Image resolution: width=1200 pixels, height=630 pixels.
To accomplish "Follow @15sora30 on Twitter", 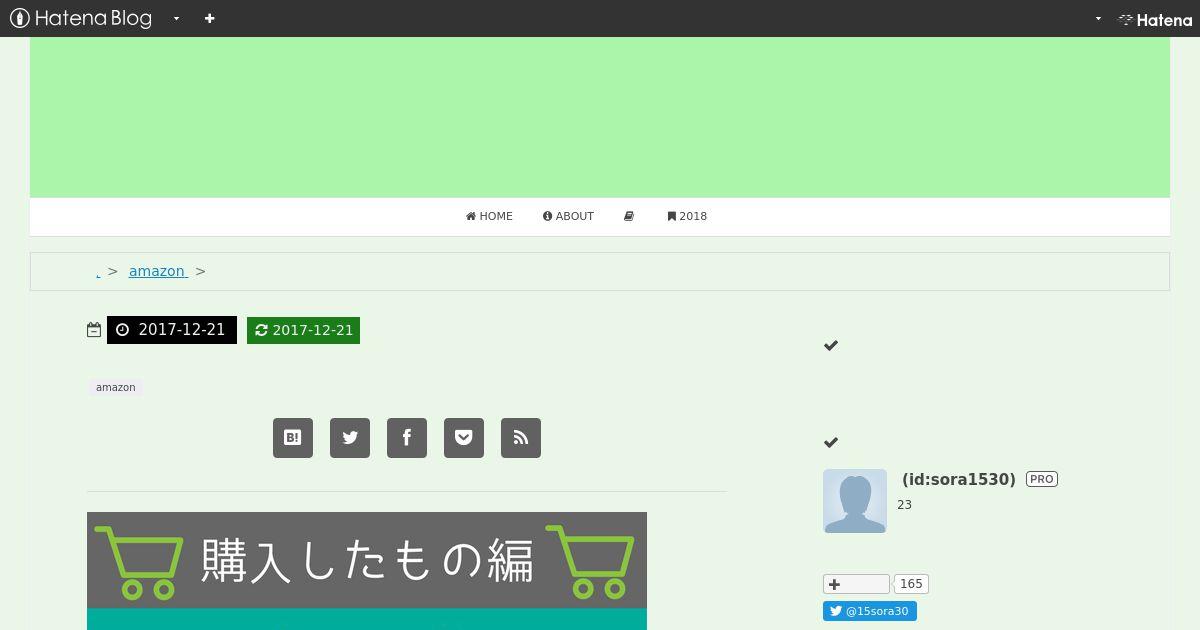I will click(870, 611).
